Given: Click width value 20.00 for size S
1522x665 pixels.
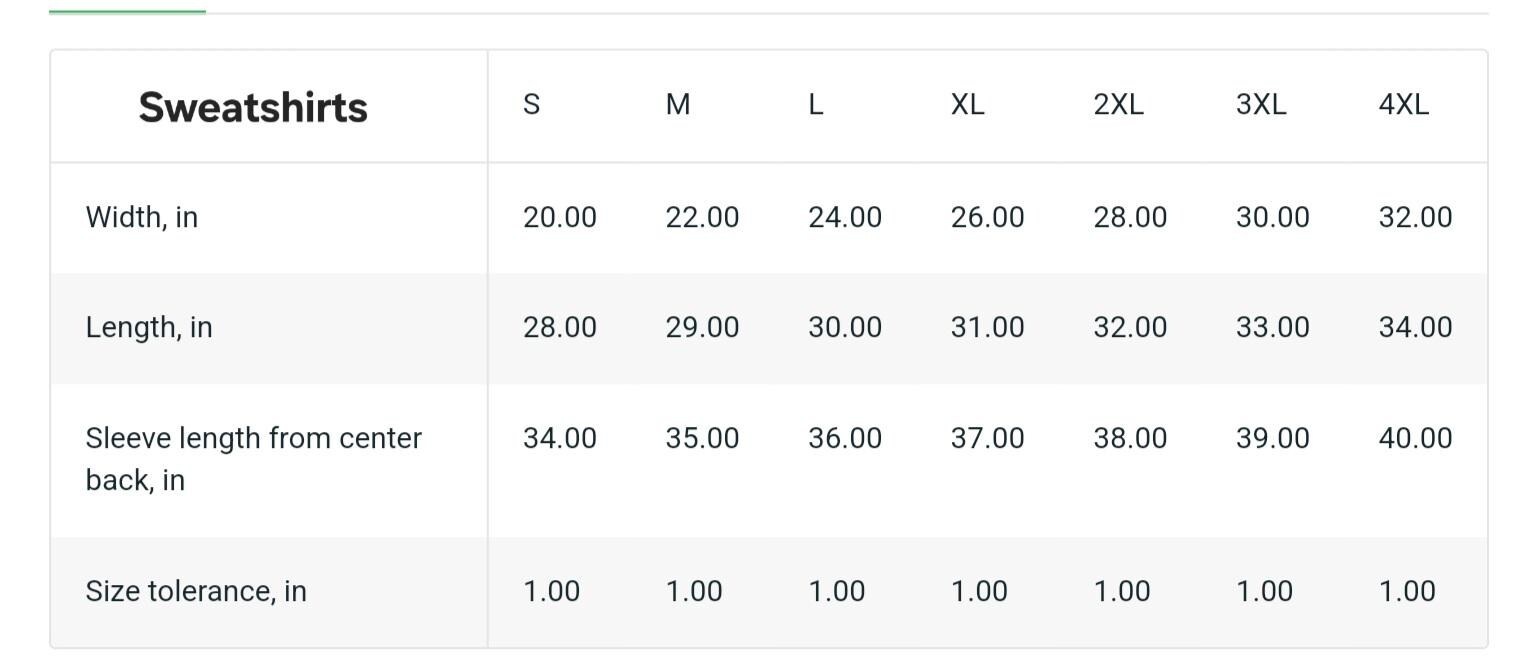Looking at the screenshot, I should (x=560, y=217).
